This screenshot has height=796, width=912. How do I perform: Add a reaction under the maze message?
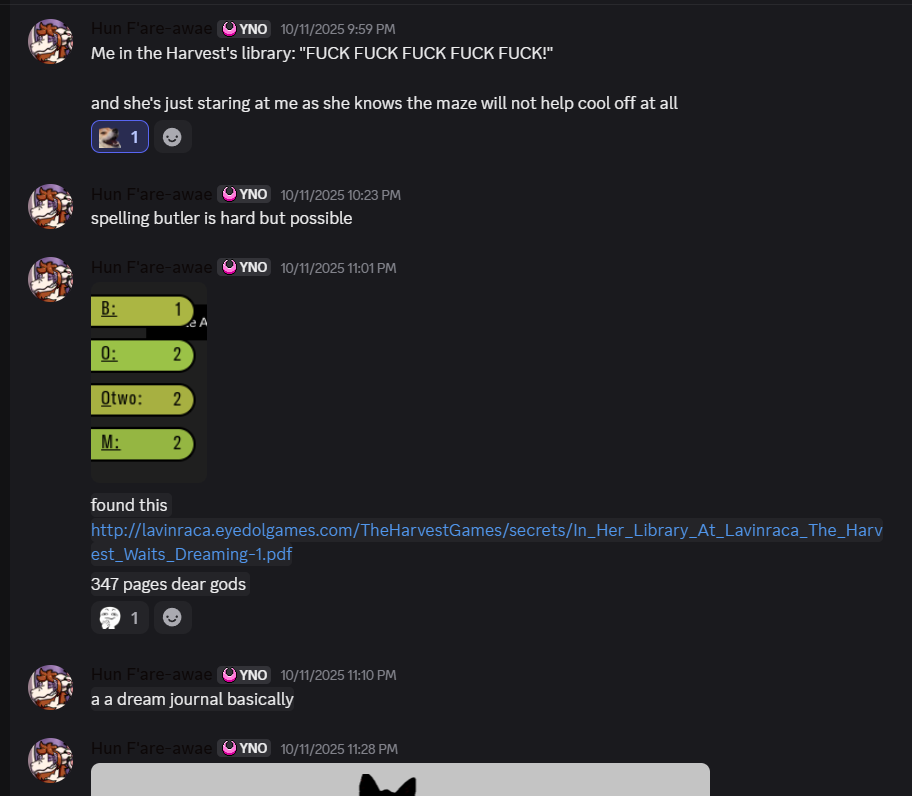[172, 137]
